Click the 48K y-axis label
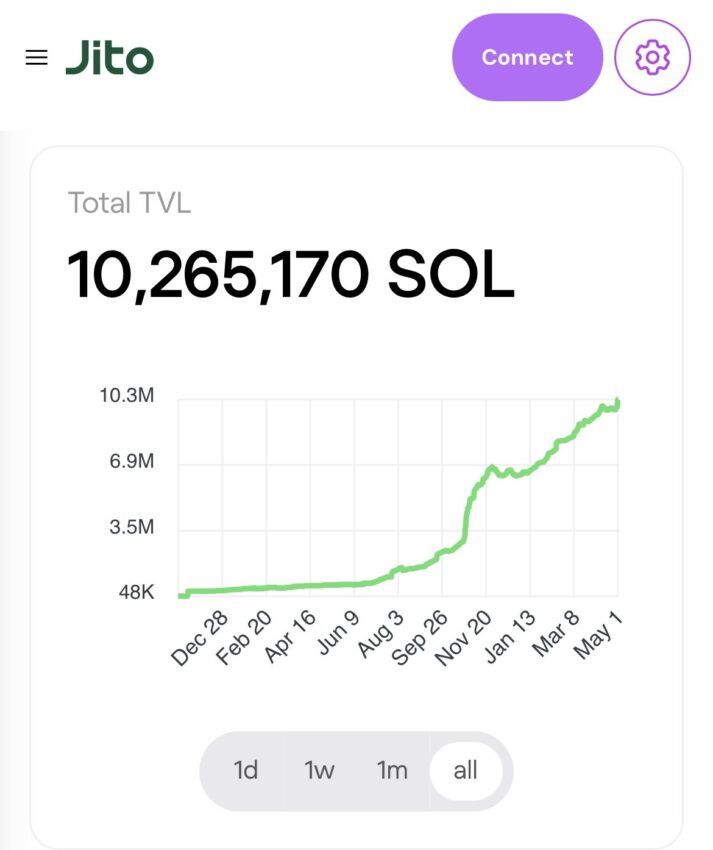The height and width of the screenshot is (850, 713). pos(136,592)
